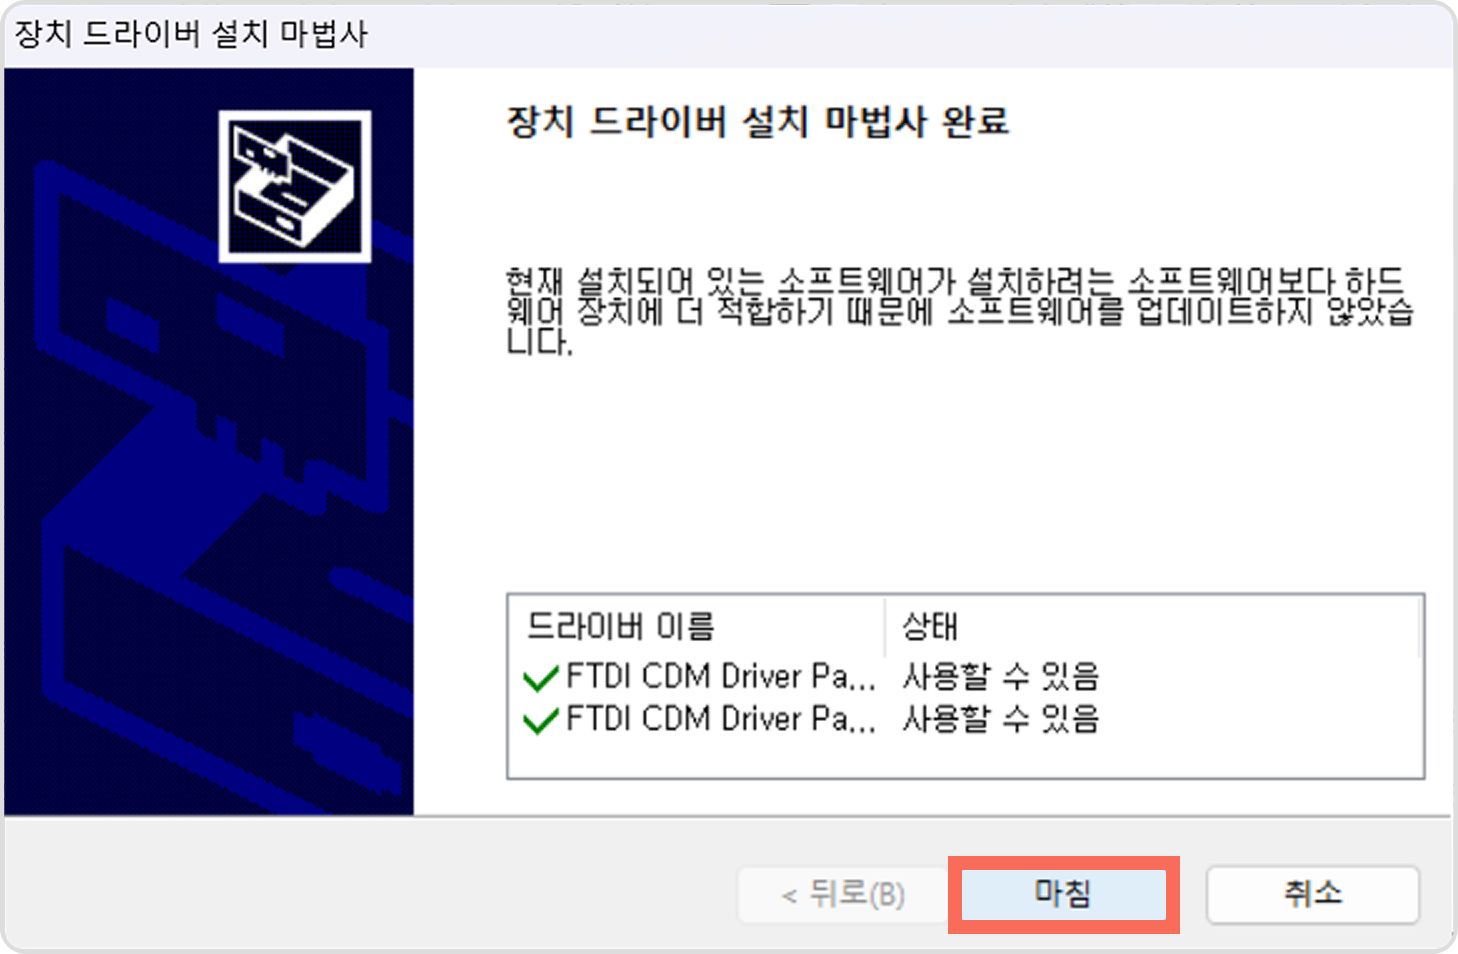Click the first row's green checkmark icon
Viewport: 1458px width, 954px height.
[541, 679]
